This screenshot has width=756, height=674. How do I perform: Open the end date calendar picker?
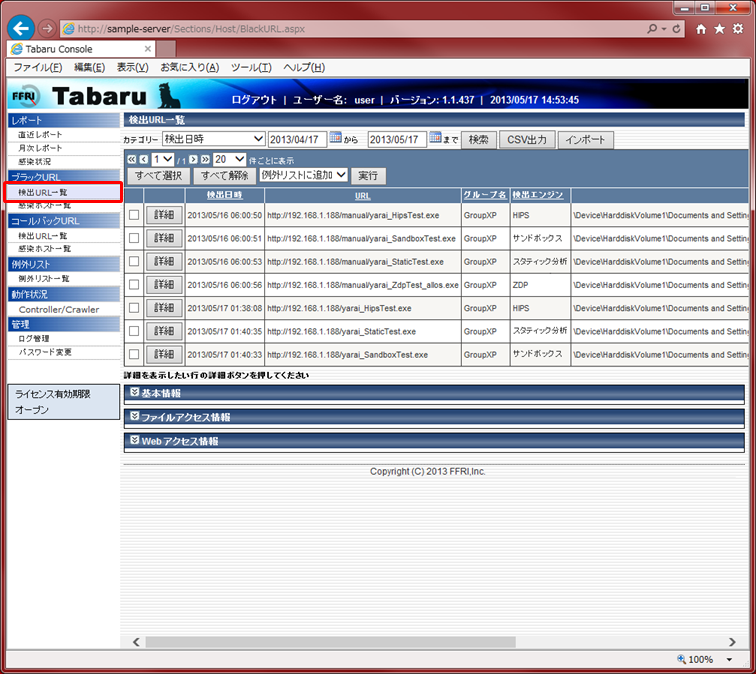[435, 139]
